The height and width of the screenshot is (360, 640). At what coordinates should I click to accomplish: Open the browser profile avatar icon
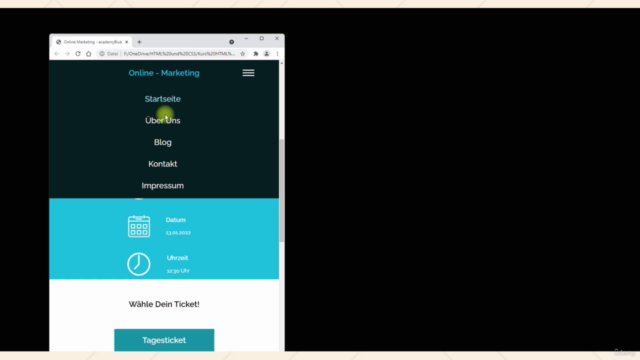[267, 54]
